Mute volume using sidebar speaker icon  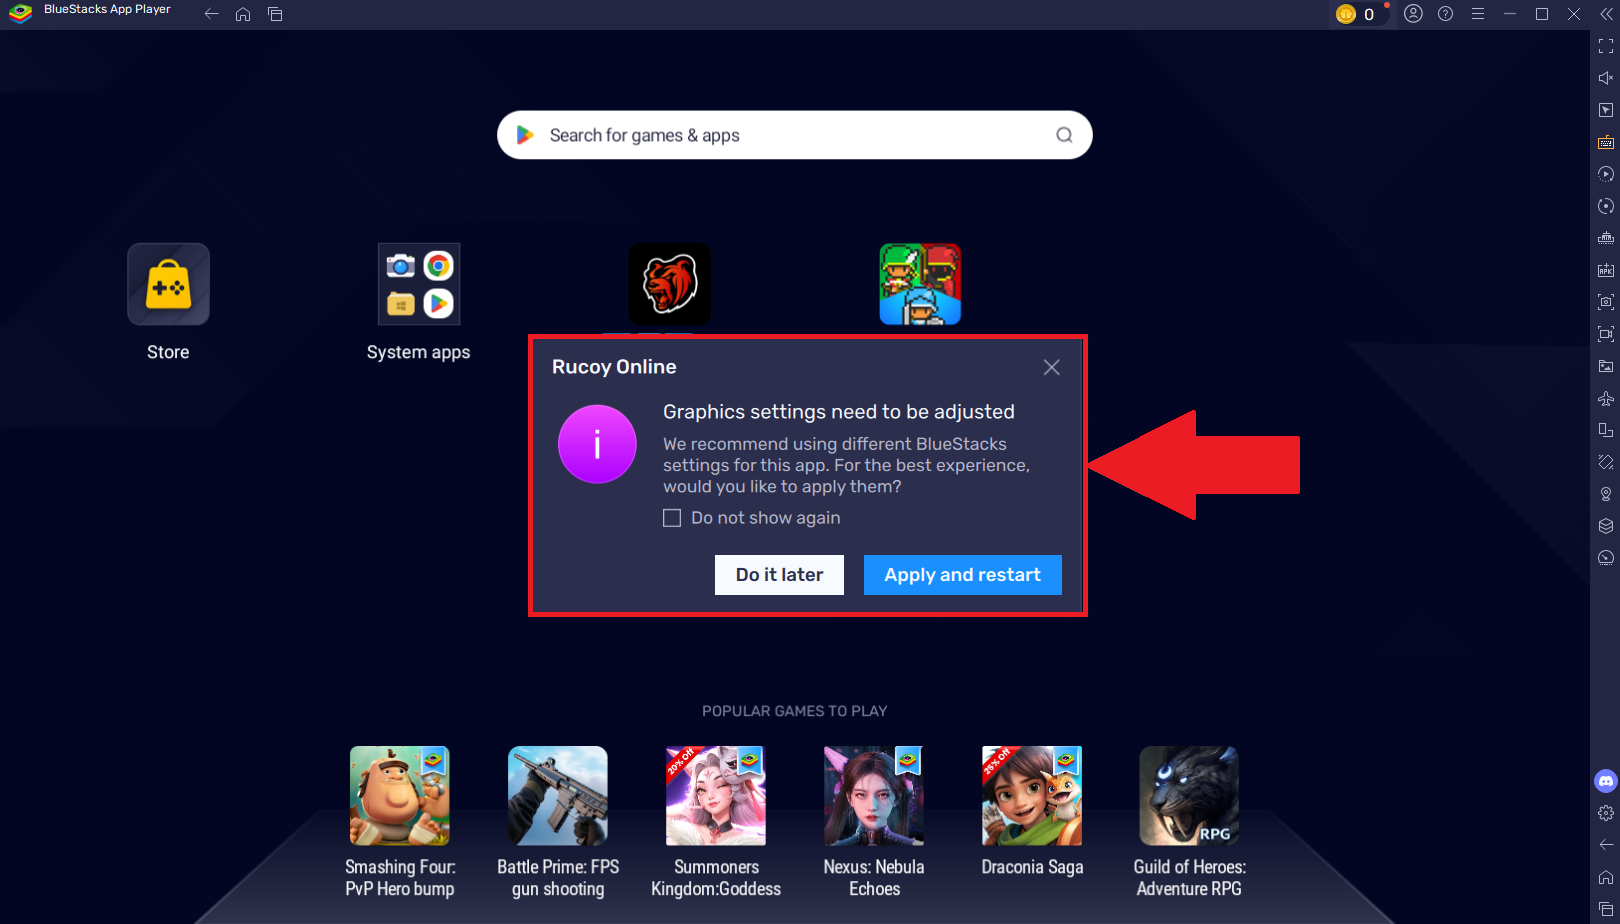(x=1606, y=78)
